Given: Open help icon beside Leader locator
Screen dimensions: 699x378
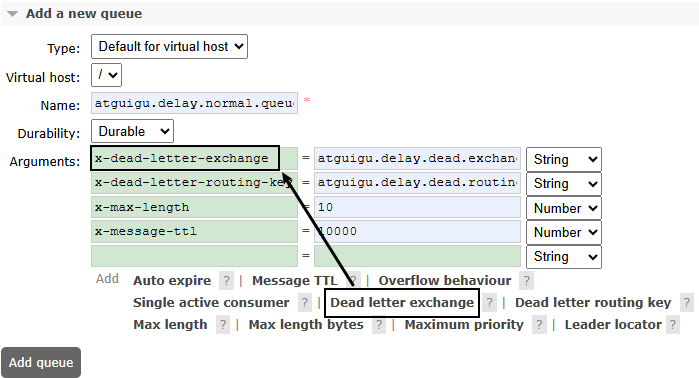Looking at the screenshot, I should pyautogui.click(x=673, y=325).
